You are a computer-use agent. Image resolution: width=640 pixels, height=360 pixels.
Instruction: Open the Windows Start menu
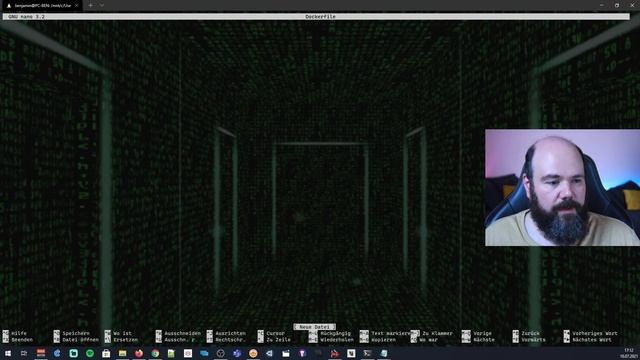(8, 353)
